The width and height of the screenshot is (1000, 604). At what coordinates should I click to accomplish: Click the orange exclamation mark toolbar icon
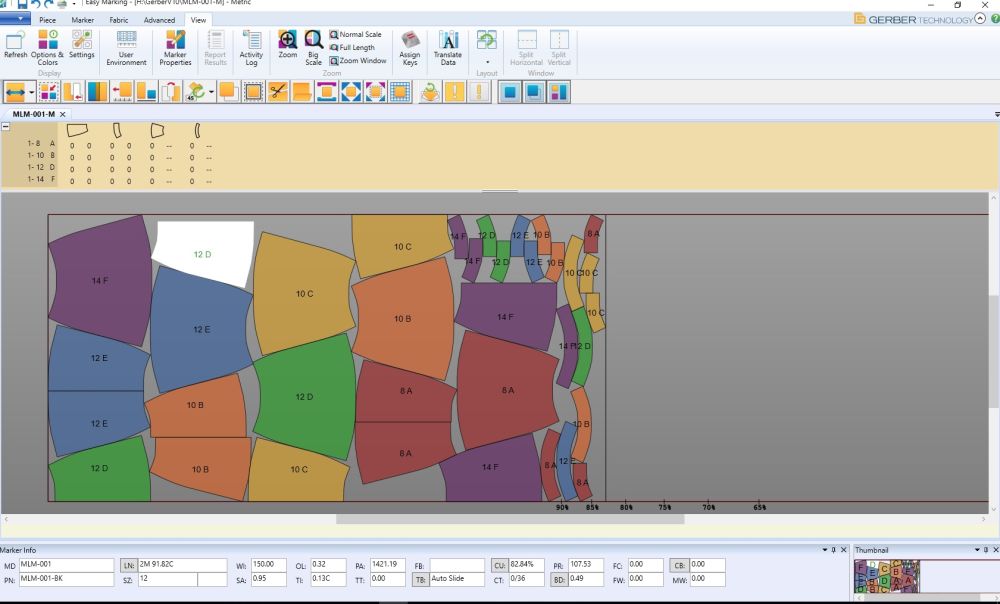point(454,92)
